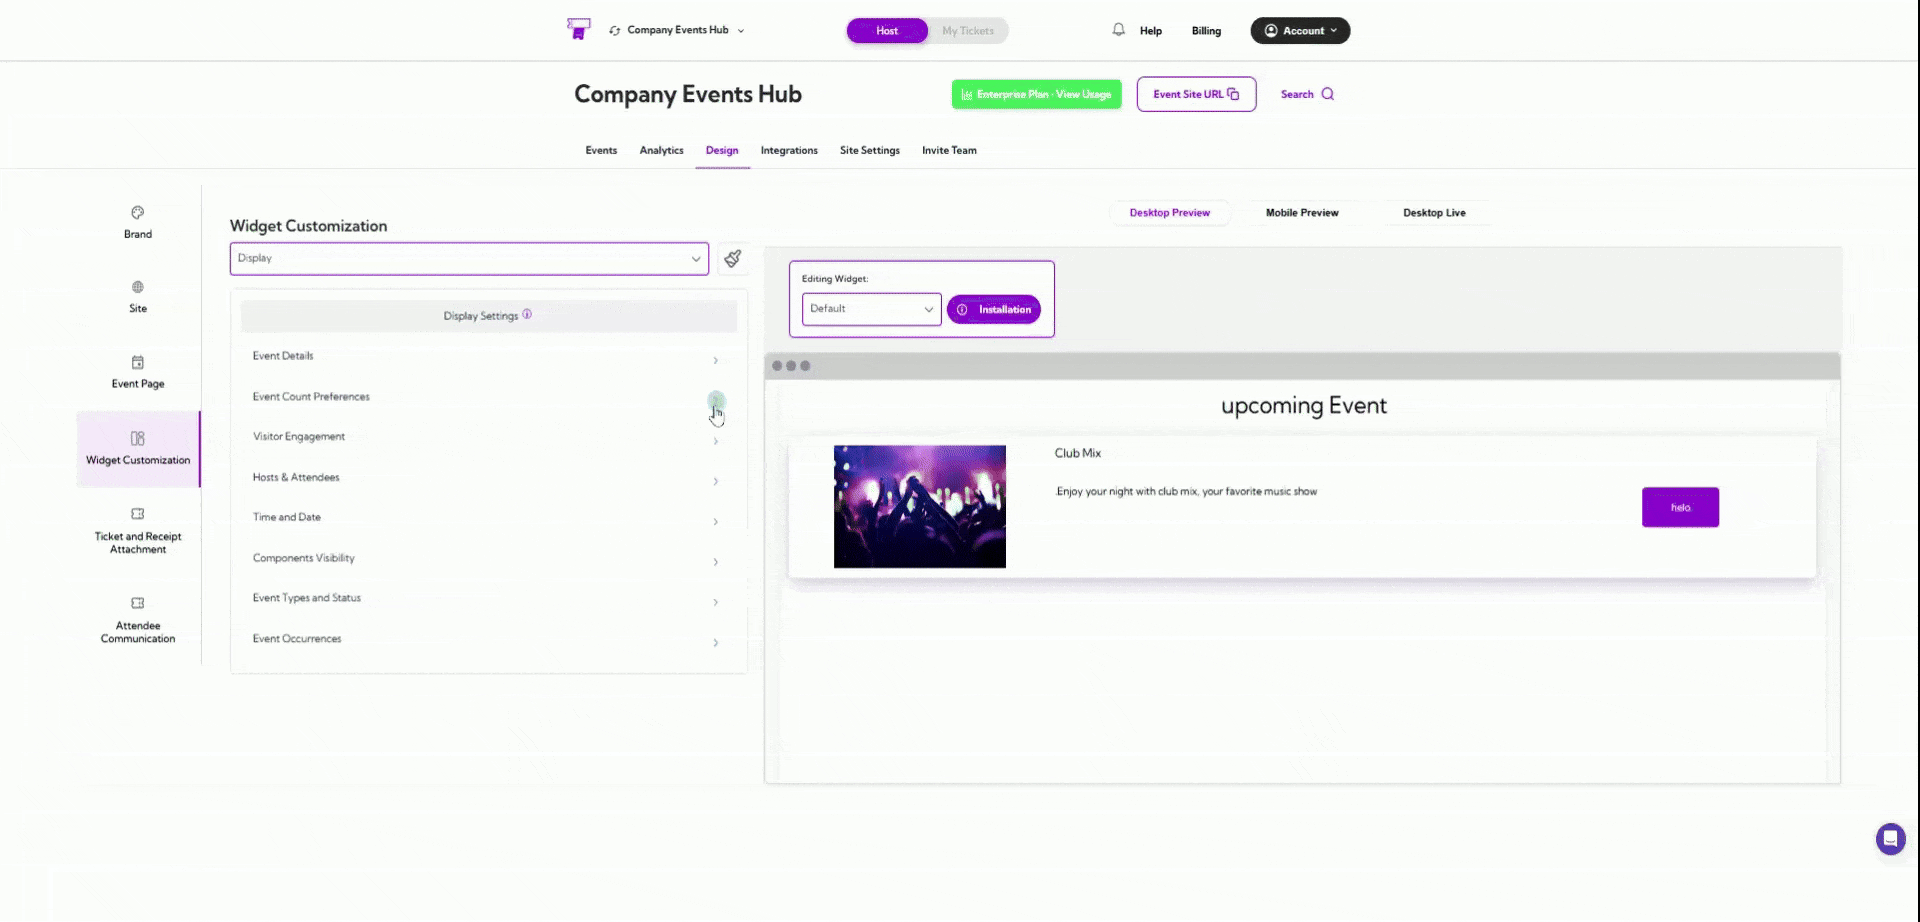1920x922 pixels.
Task: Click the Installation button
Action: (994, 310)
